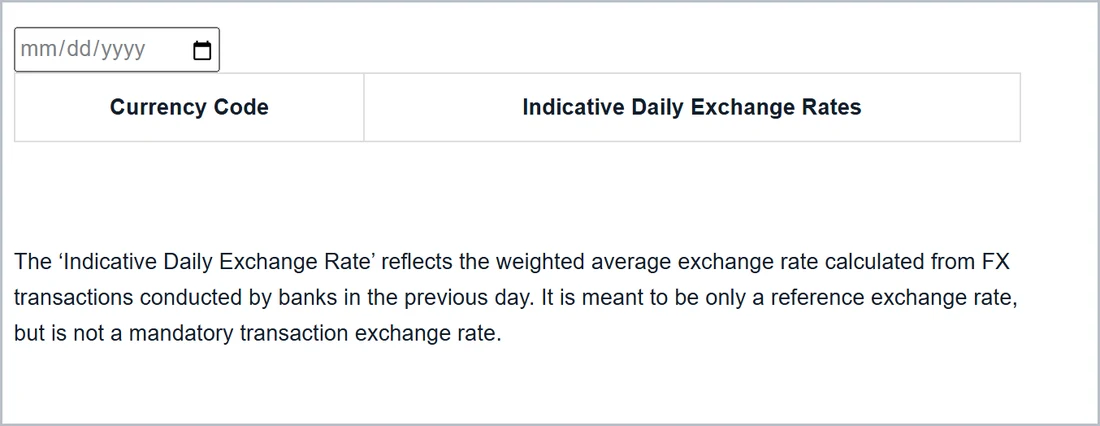Open the calendar picker icon

[x=202, y=50]
